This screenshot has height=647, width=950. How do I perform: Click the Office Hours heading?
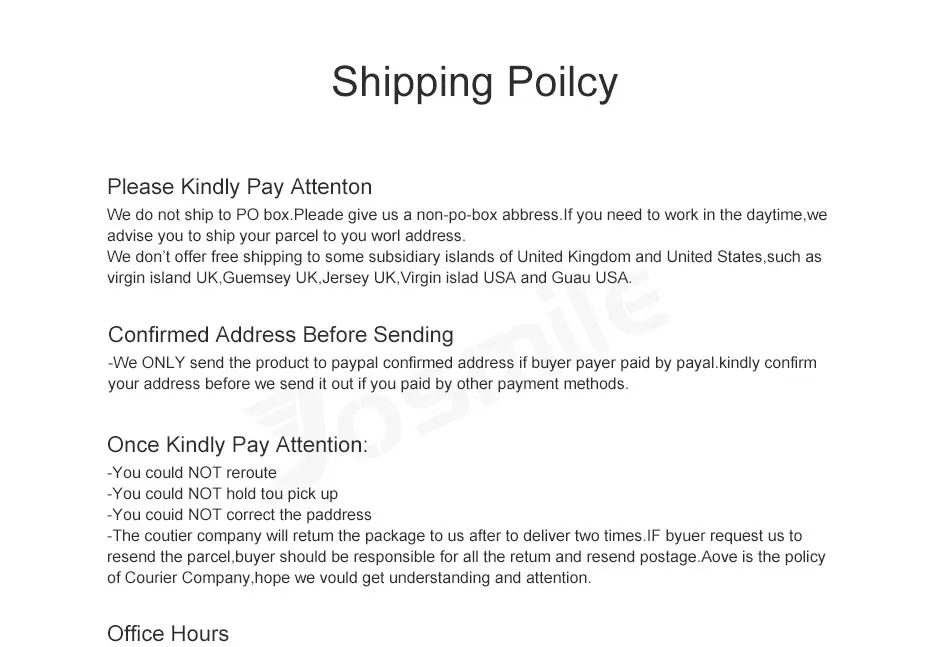click(168, 634)
